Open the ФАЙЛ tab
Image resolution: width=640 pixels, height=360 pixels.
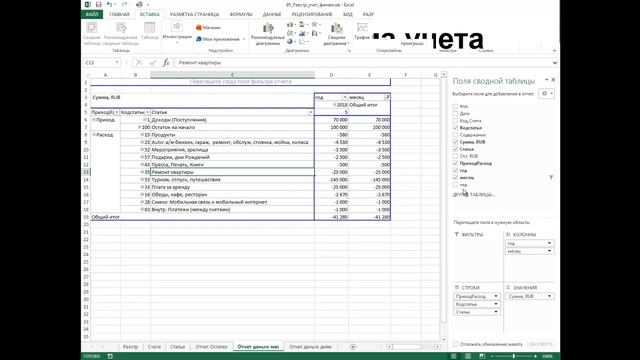pos(92,14)
